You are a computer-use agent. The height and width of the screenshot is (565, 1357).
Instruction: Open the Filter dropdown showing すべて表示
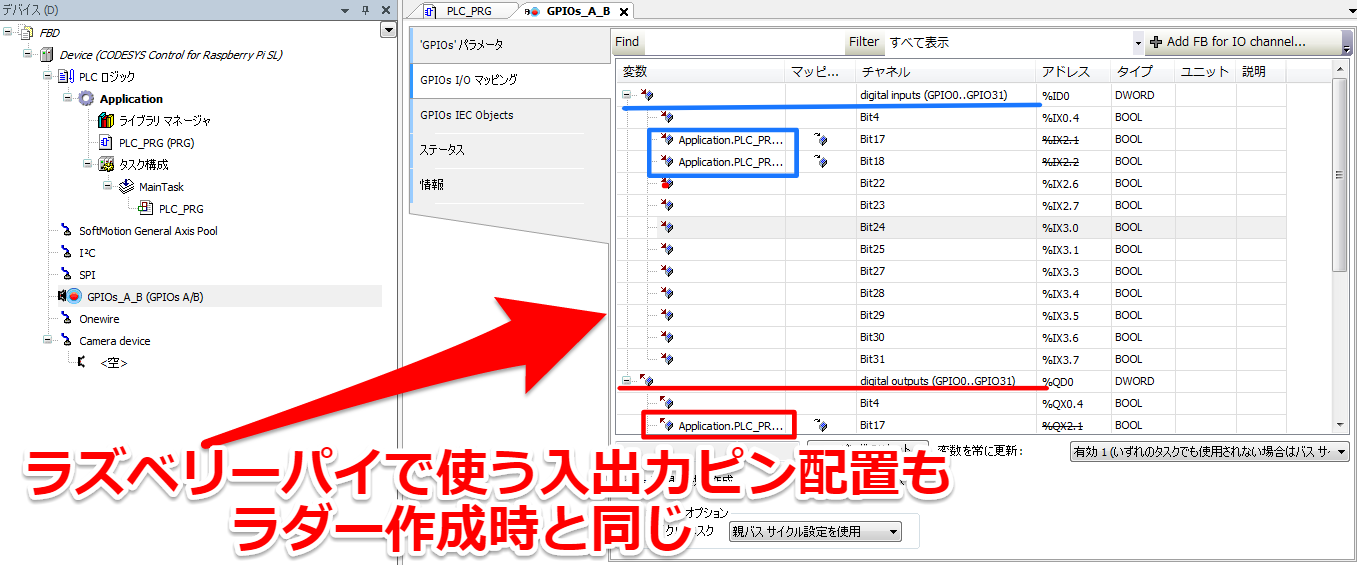(x=1138, y=43)
